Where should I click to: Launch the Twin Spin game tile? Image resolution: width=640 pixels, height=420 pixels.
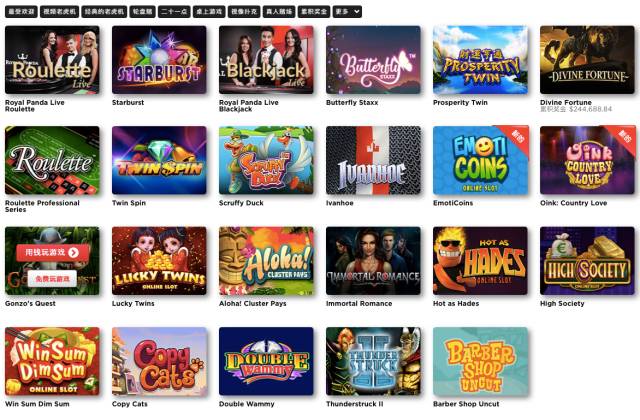point(159,160)
